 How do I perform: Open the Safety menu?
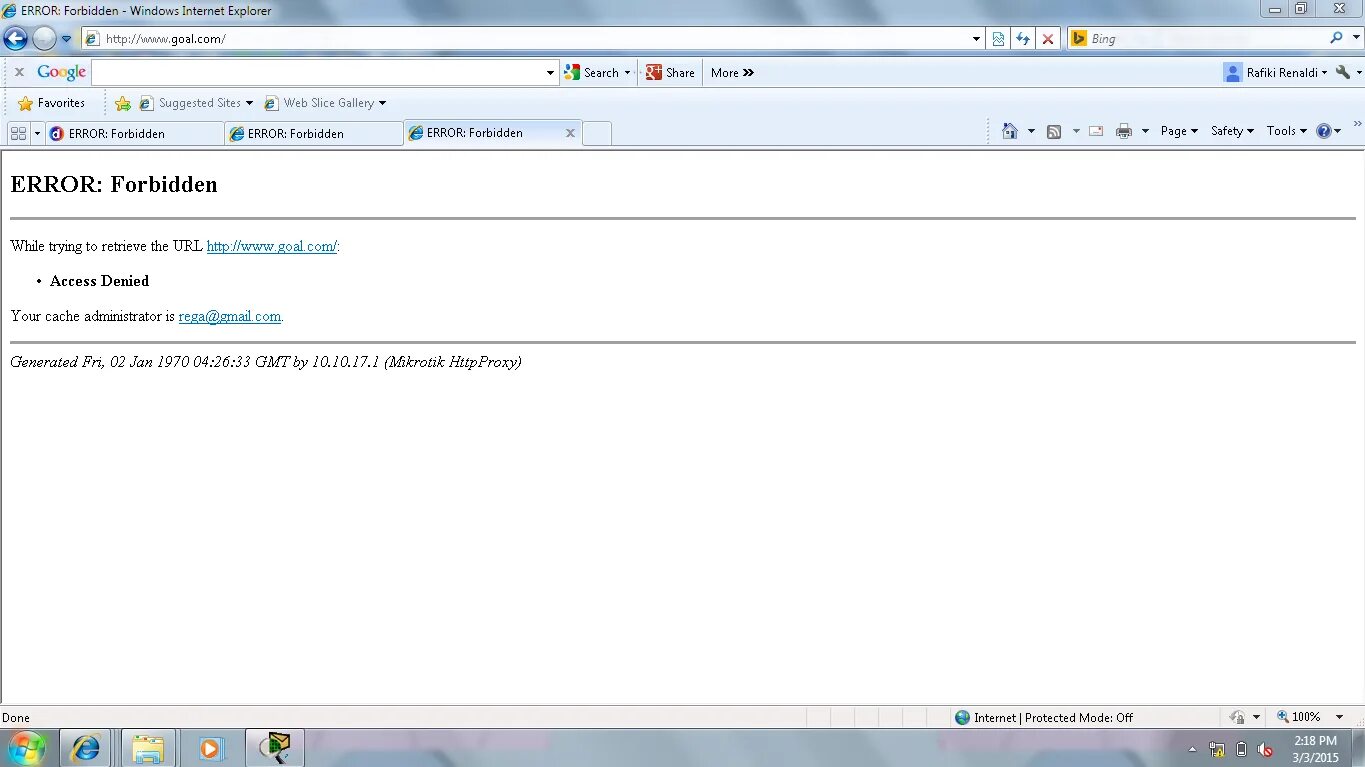[1232, 131]
